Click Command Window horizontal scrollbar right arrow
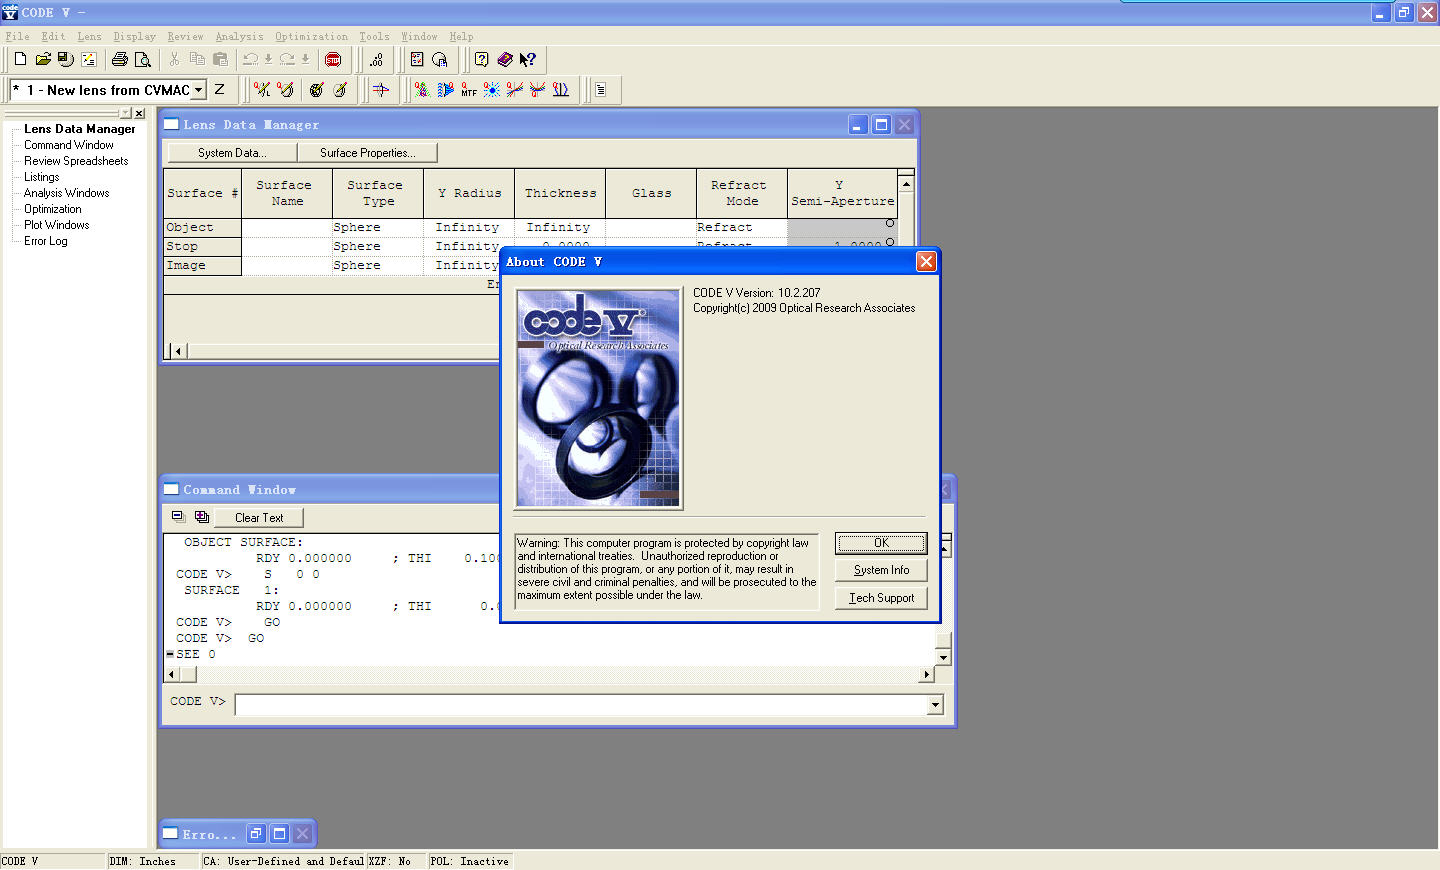 (926, 674)
